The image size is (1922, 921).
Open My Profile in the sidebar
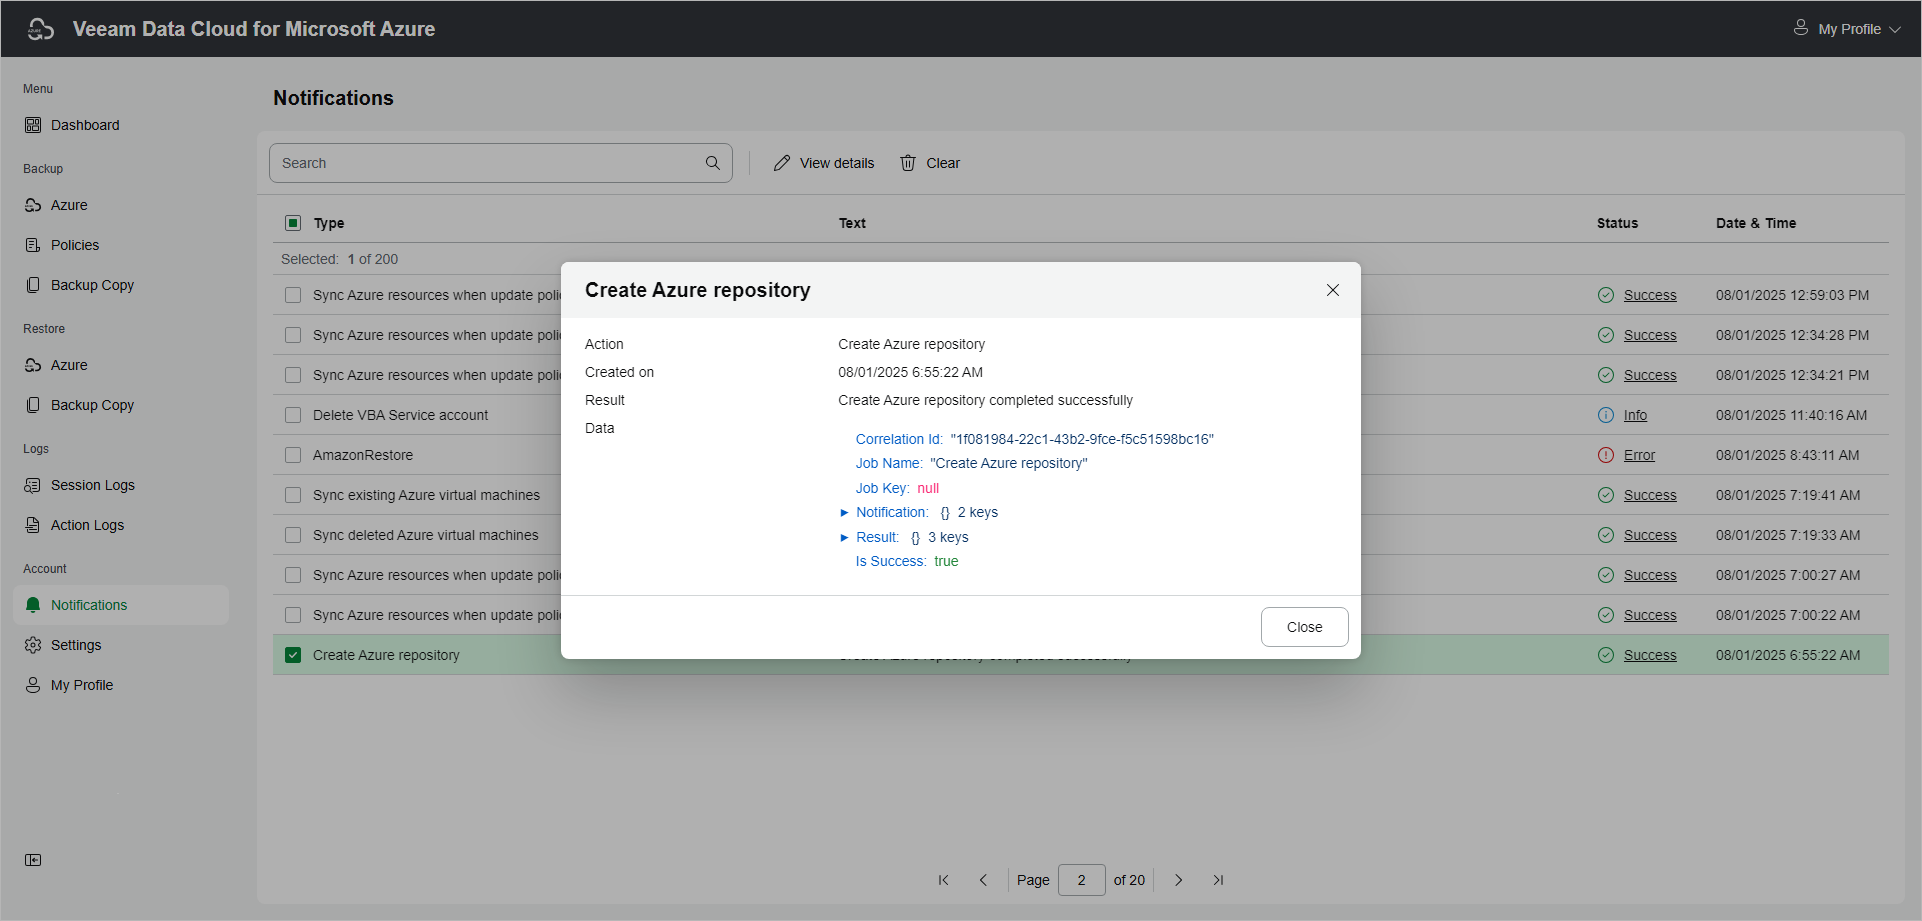click(x=82, y=685)
